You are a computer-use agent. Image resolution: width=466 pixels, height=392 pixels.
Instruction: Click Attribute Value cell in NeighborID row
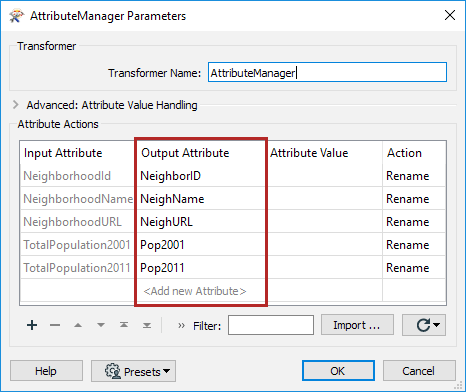(325, 176)
